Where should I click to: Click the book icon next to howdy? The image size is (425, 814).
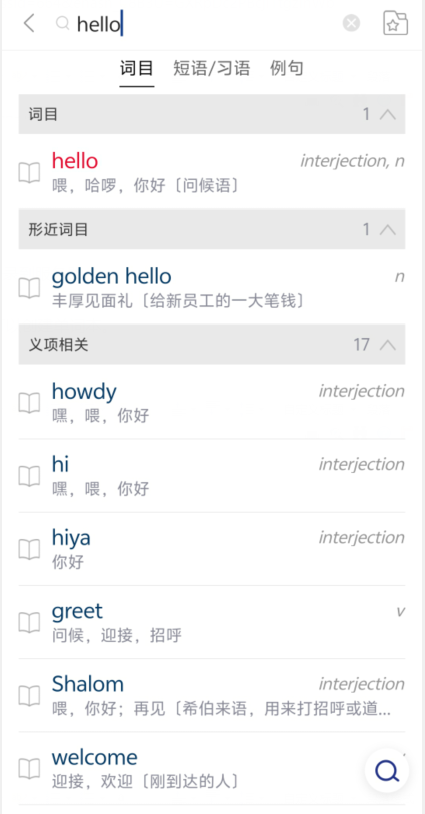[x=29, y=403]
